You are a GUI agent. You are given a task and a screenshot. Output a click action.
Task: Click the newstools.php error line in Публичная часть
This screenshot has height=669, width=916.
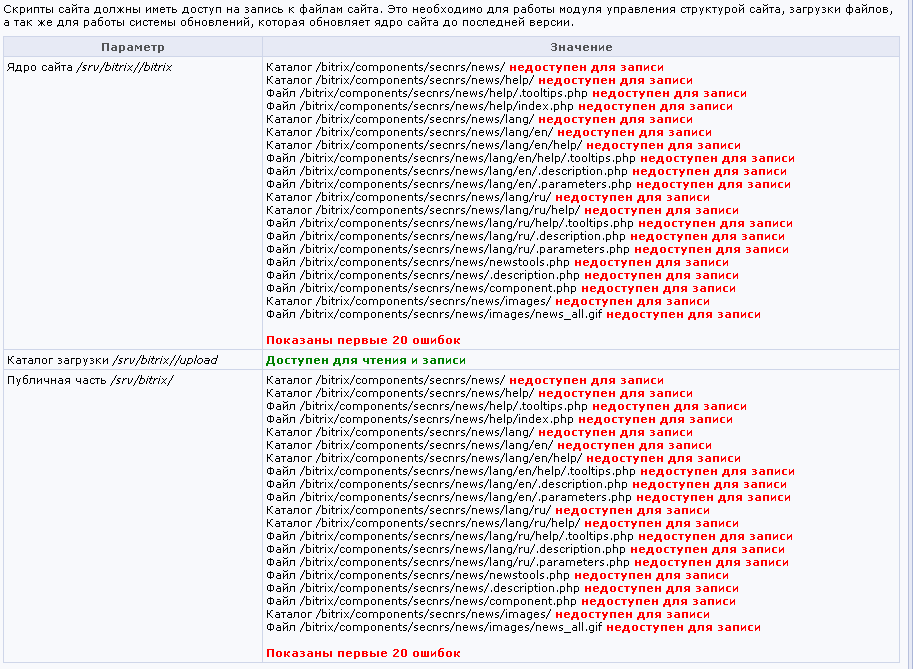click(497, 575)
